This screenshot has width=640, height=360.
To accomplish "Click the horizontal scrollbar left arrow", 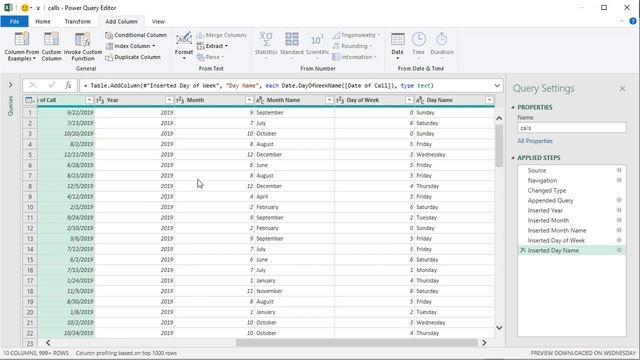I will [x=48, y=343].
